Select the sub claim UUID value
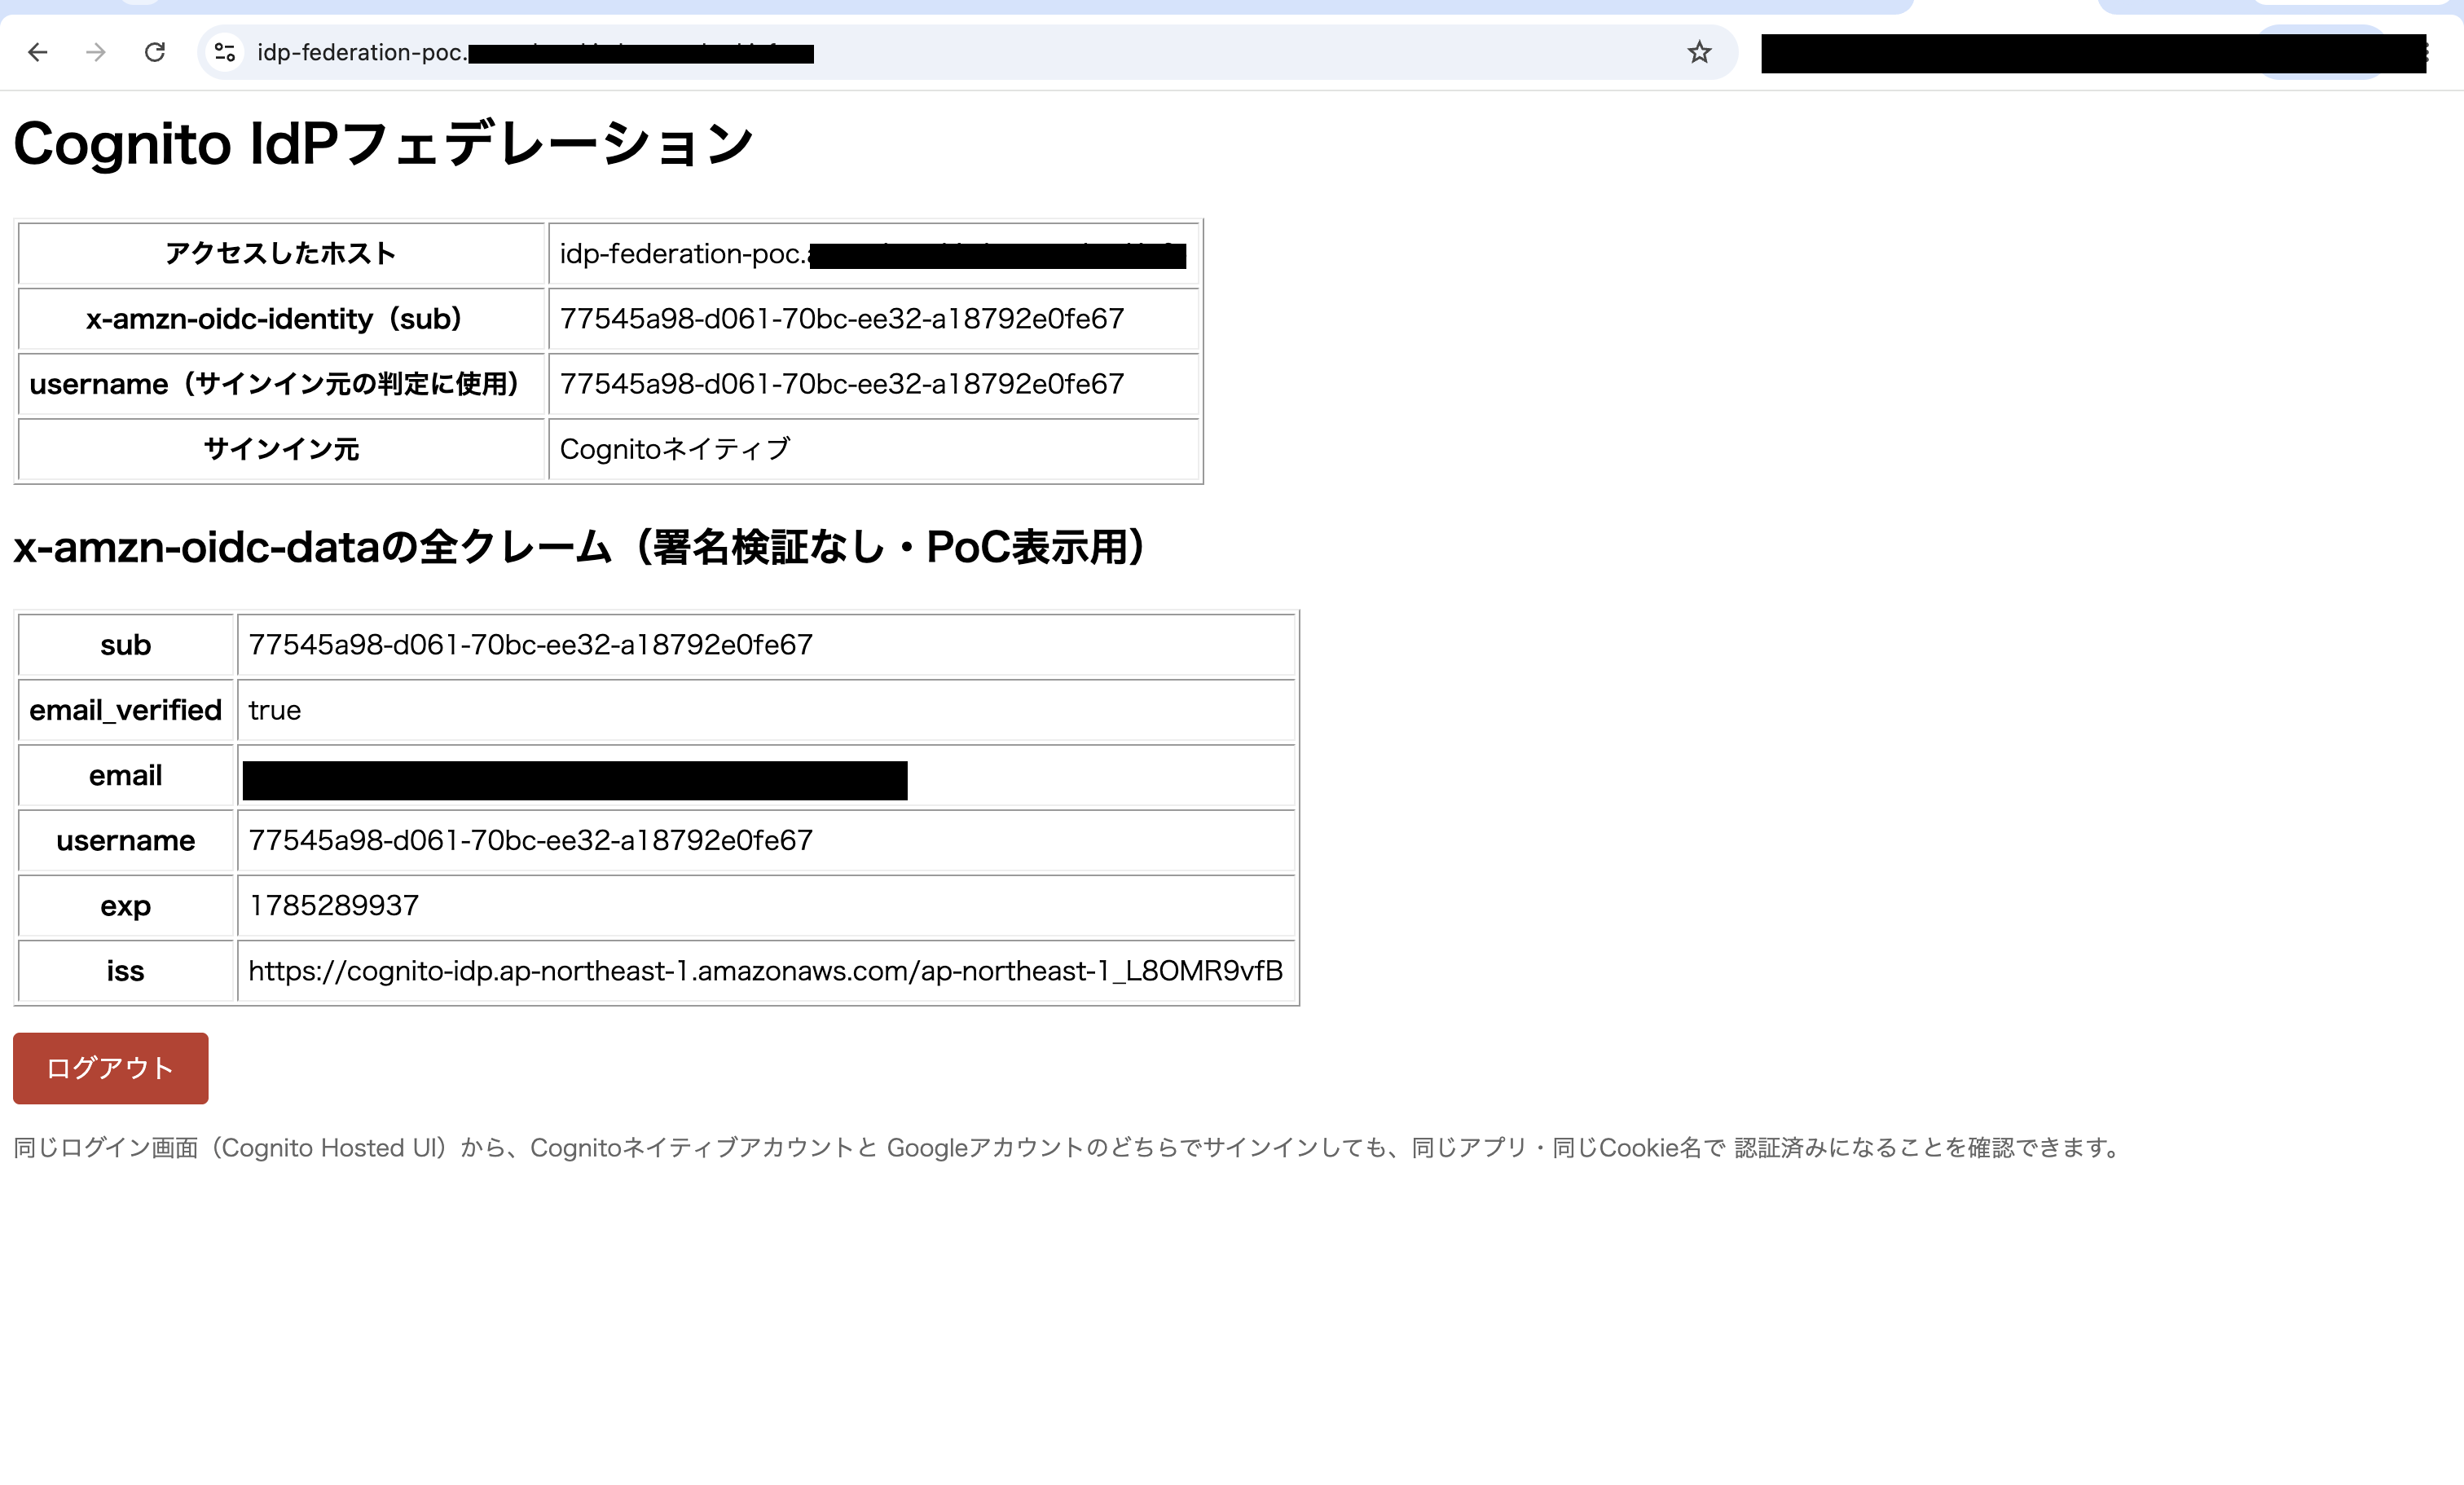This screenshot has height=1485, width=2464. [531, 645]
